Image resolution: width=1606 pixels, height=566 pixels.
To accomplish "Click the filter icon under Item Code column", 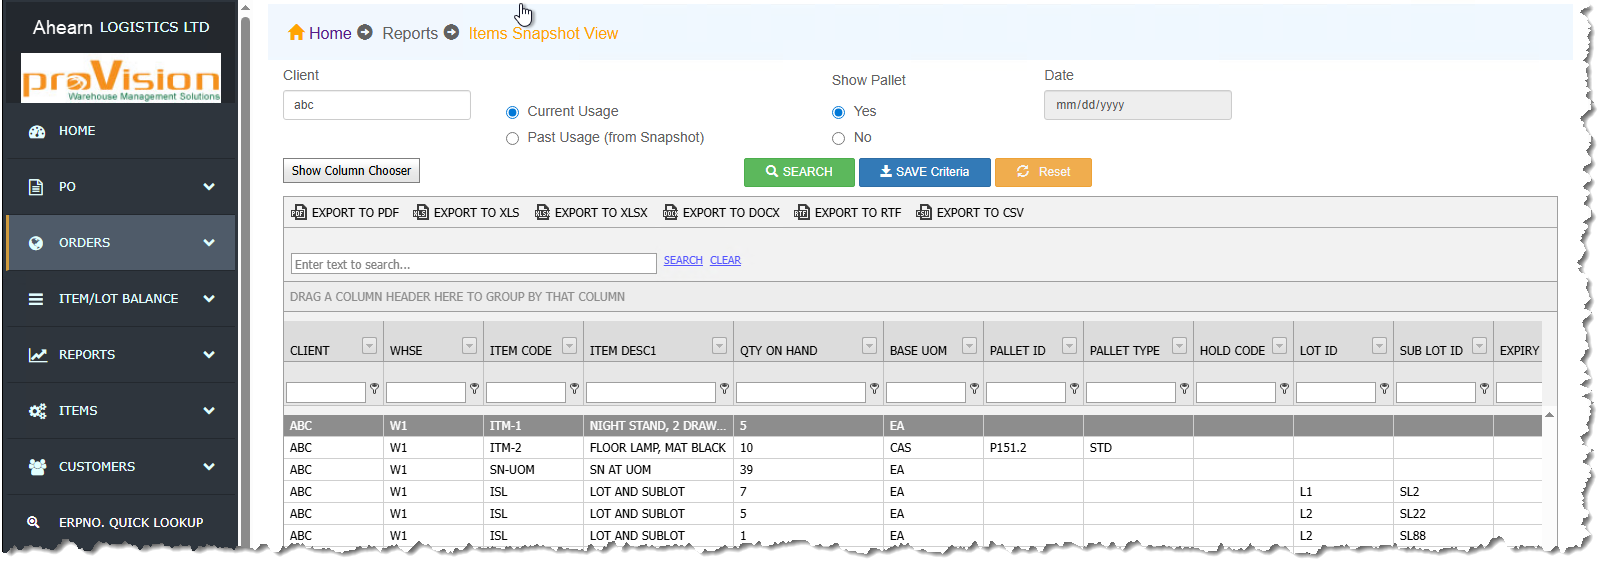I will (574, 389).
